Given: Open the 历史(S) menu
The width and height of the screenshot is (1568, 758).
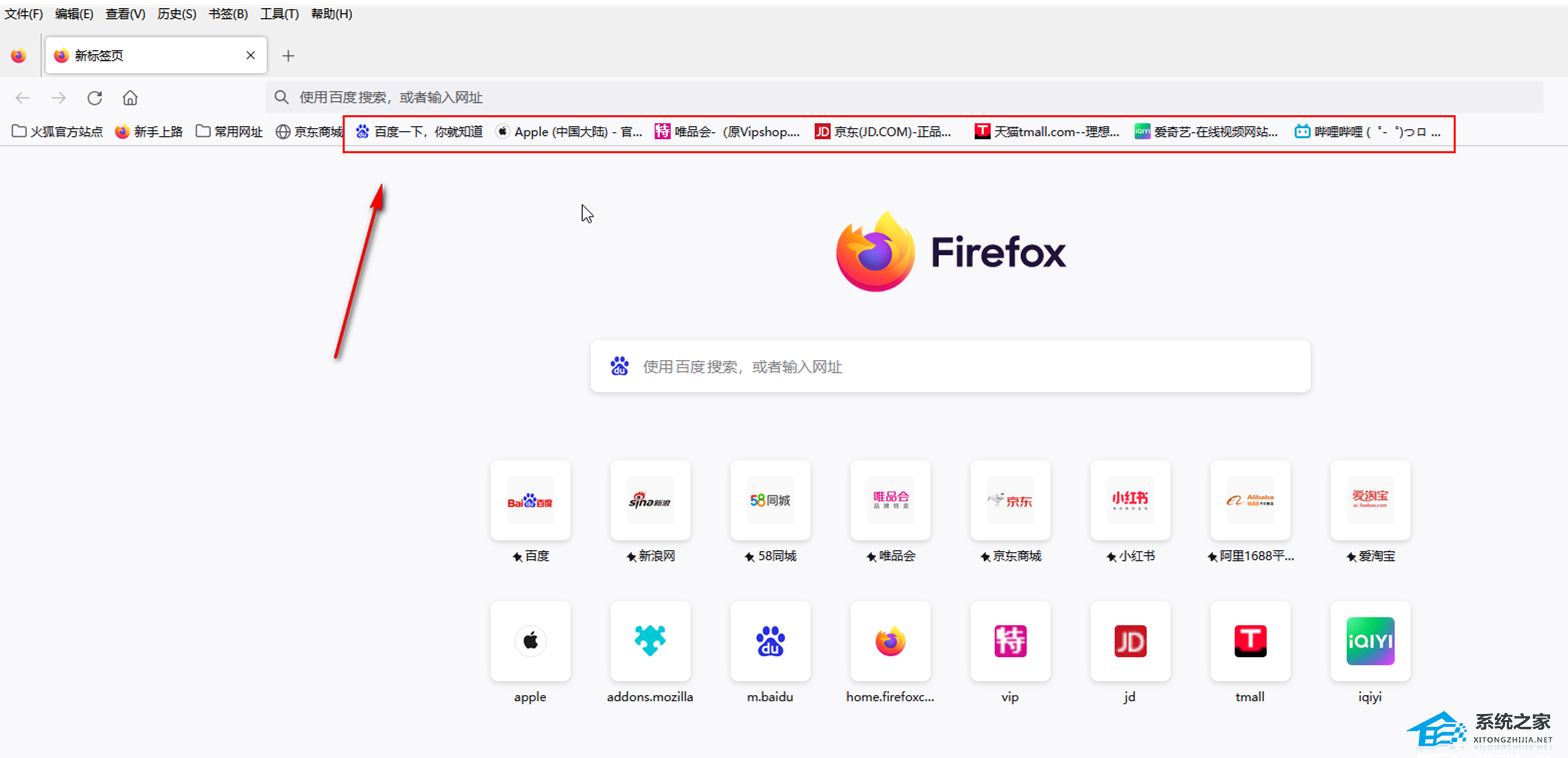Looking at the screenshot, I should tap(177, 14).
